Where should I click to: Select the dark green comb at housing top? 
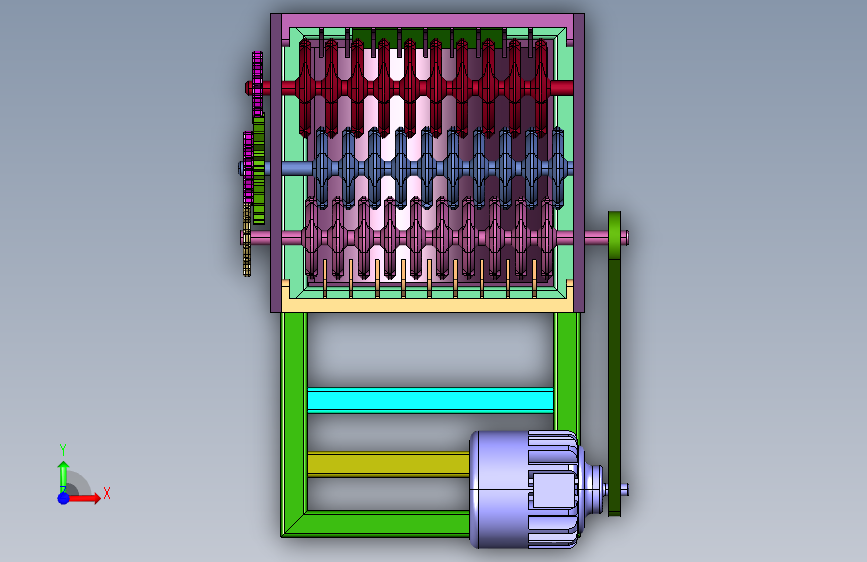(427, 37)
